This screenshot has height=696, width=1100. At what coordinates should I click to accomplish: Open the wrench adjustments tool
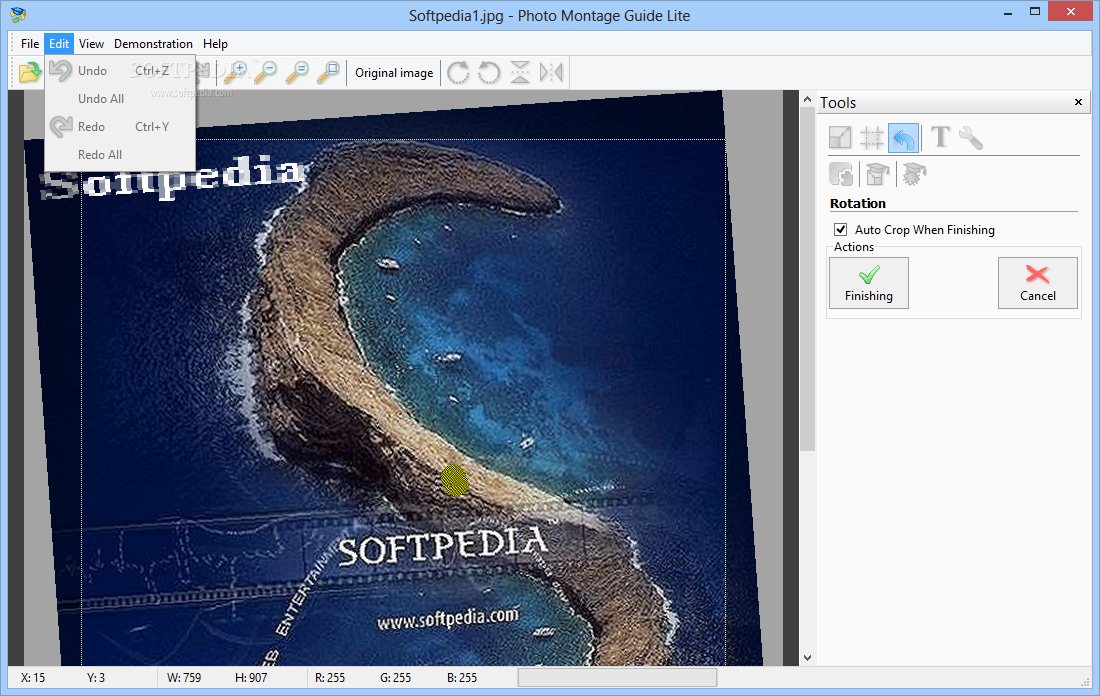(x=971, y=138)
